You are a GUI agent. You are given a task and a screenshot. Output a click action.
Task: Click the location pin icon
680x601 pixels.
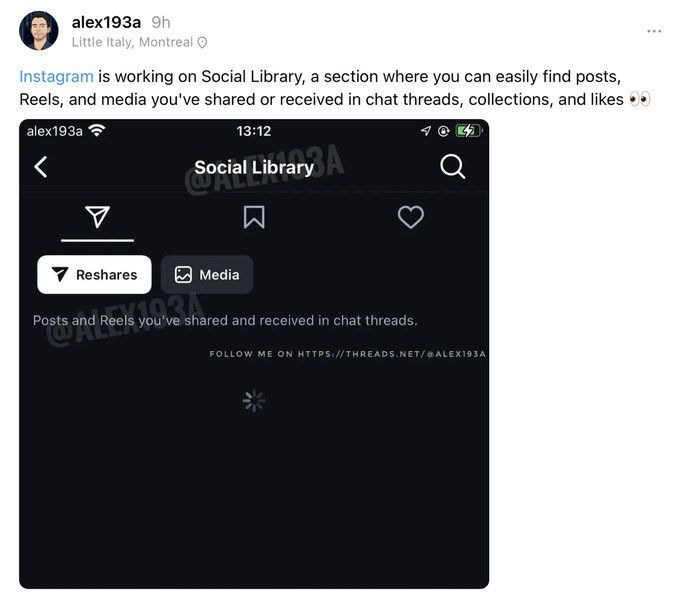coord(203,43)
